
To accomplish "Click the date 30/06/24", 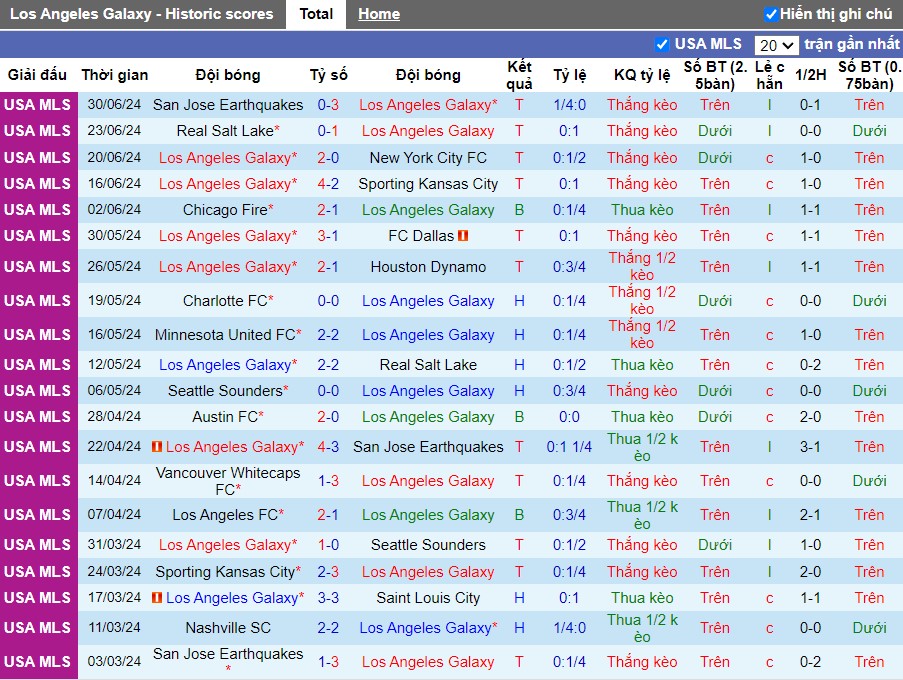I will click(114, 104).
